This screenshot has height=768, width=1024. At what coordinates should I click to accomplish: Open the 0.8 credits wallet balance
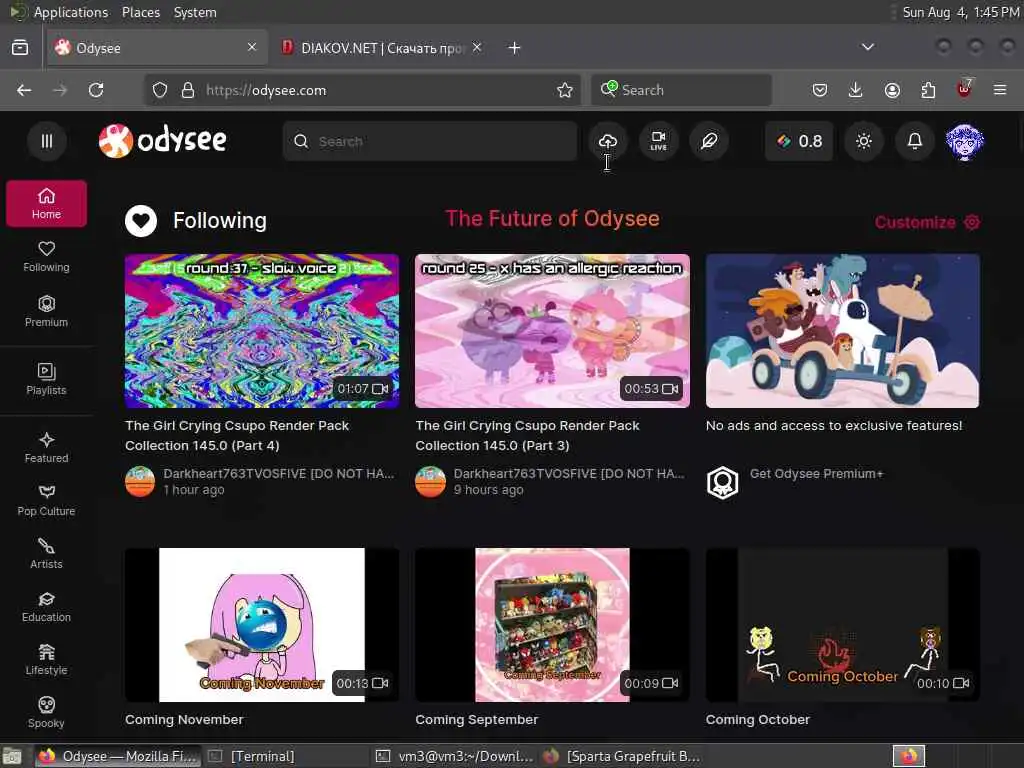click(x=799, y=141)
